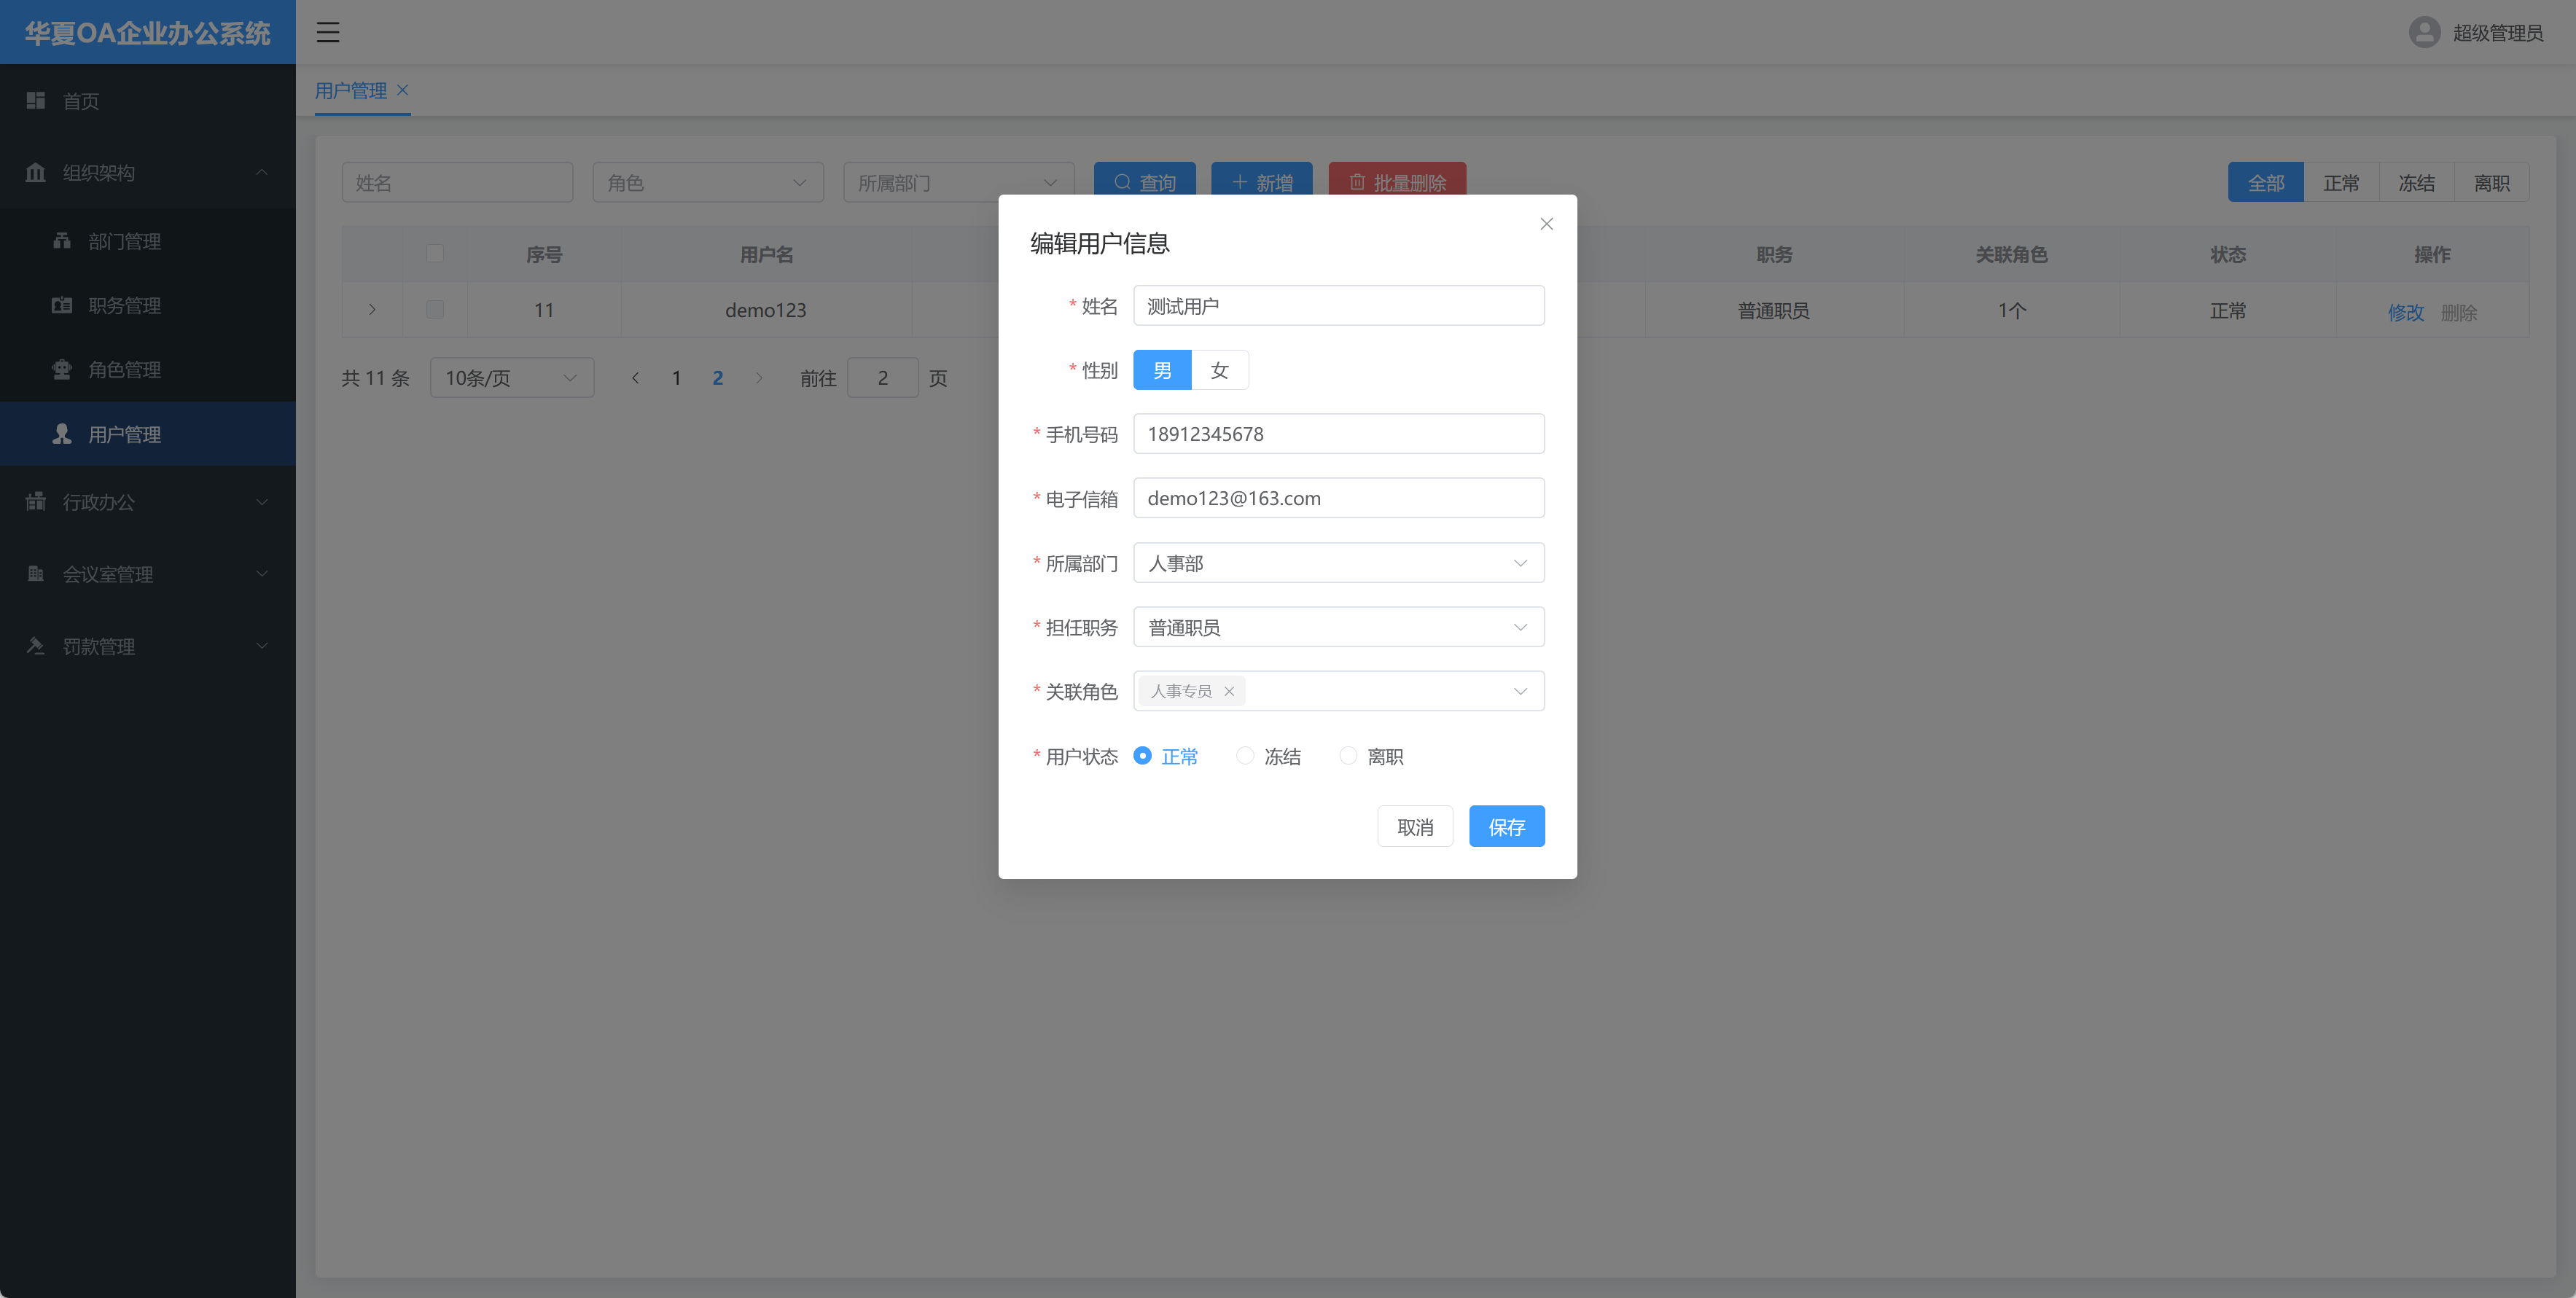Choose 女 as gender
Viewport: 2576px width, 1298px height.
[x=1219, y=370]
